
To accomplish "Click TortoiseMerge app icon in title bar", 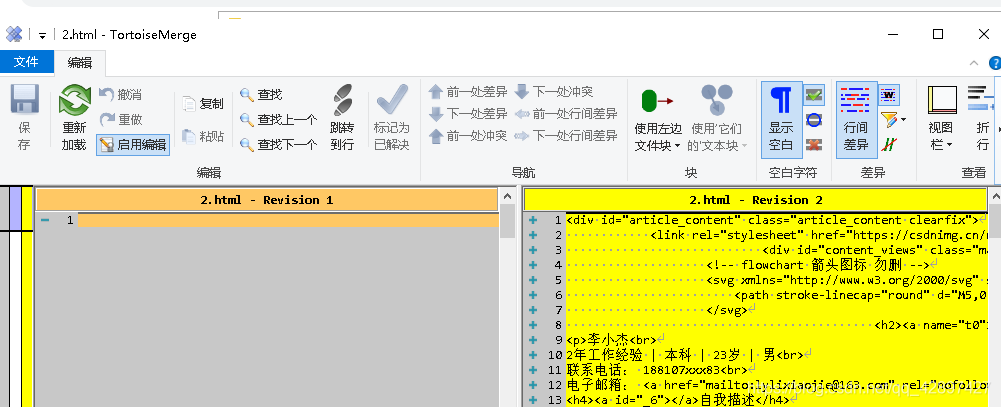I will point(14,34).
